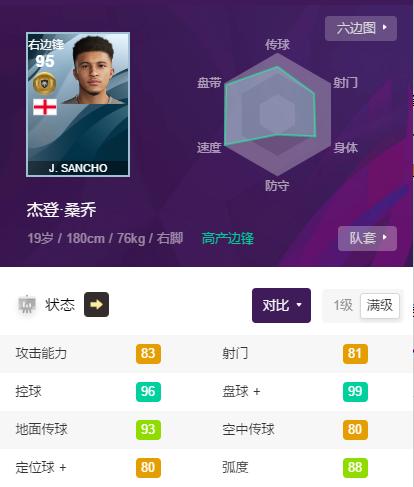Expand the 队套 kit option
The width and height of the screenshot is (414, 487).
pyautogui.click(x=367, y=238)
